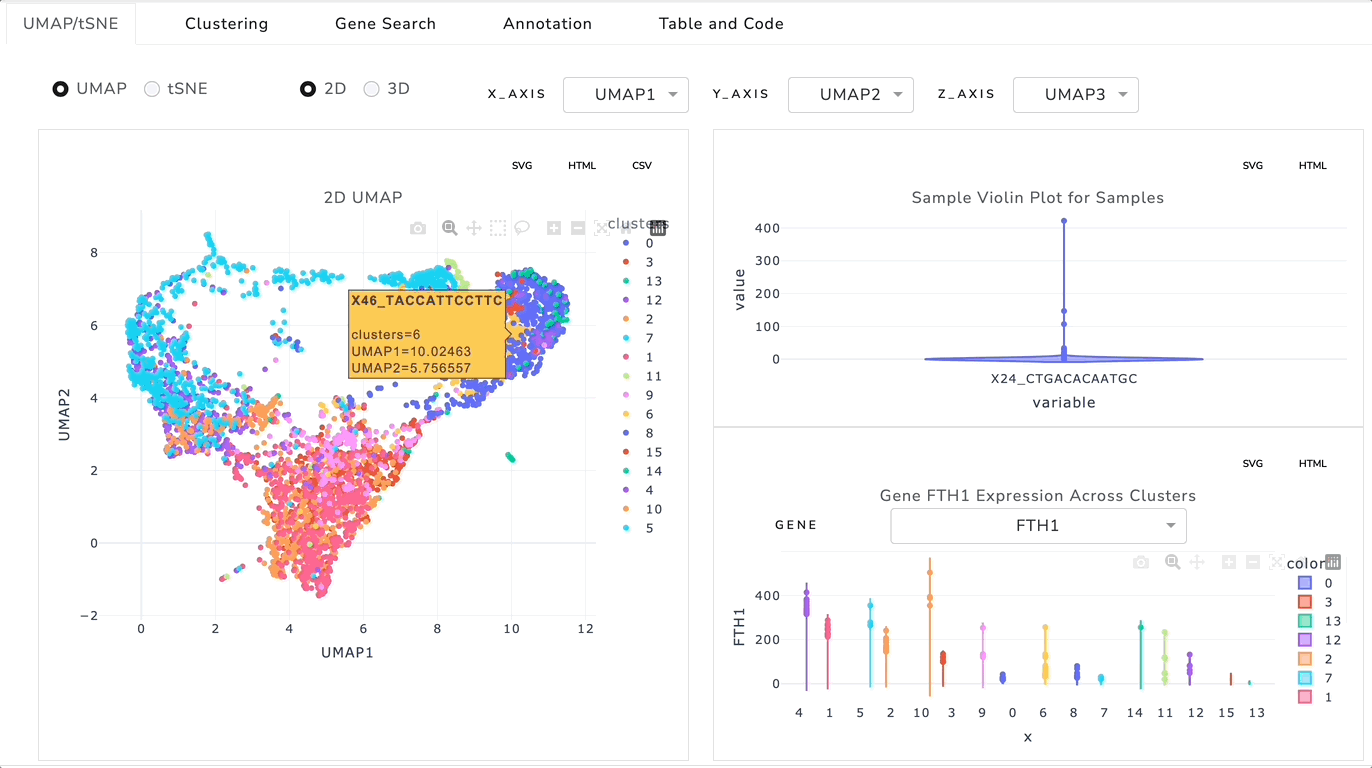Open the Y_AXIS UMAP2 dropdown
This screenshot has width=1372, height=768.
coord(851,95)
